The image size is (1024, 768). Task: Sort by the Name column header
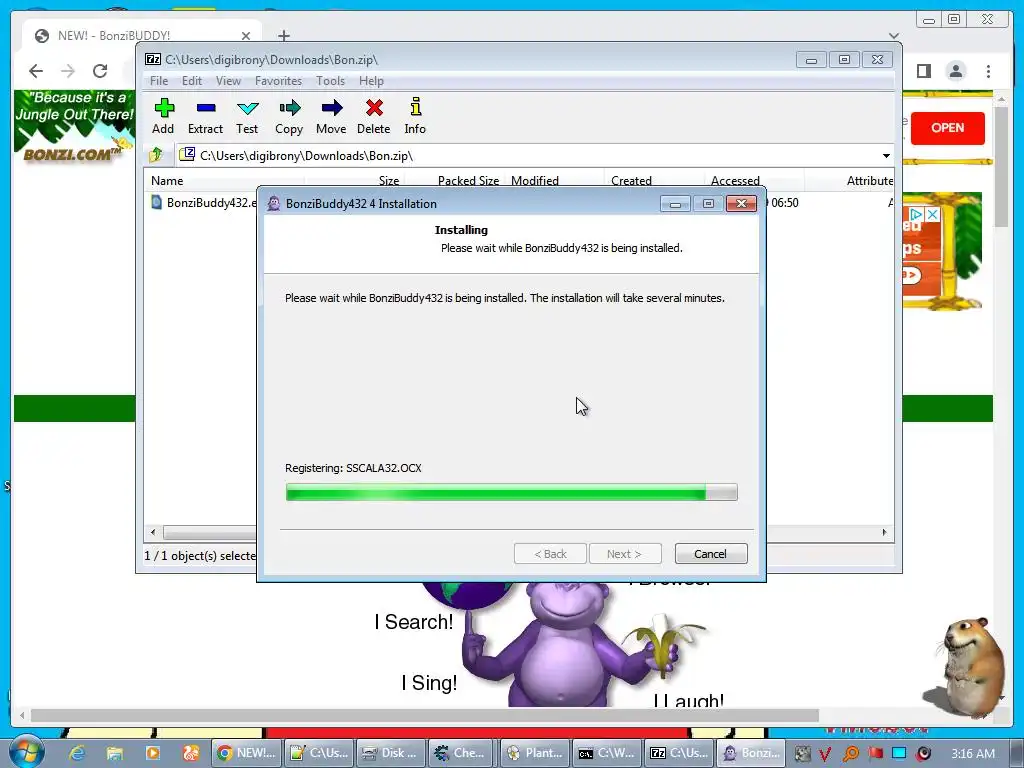[167, 181]
